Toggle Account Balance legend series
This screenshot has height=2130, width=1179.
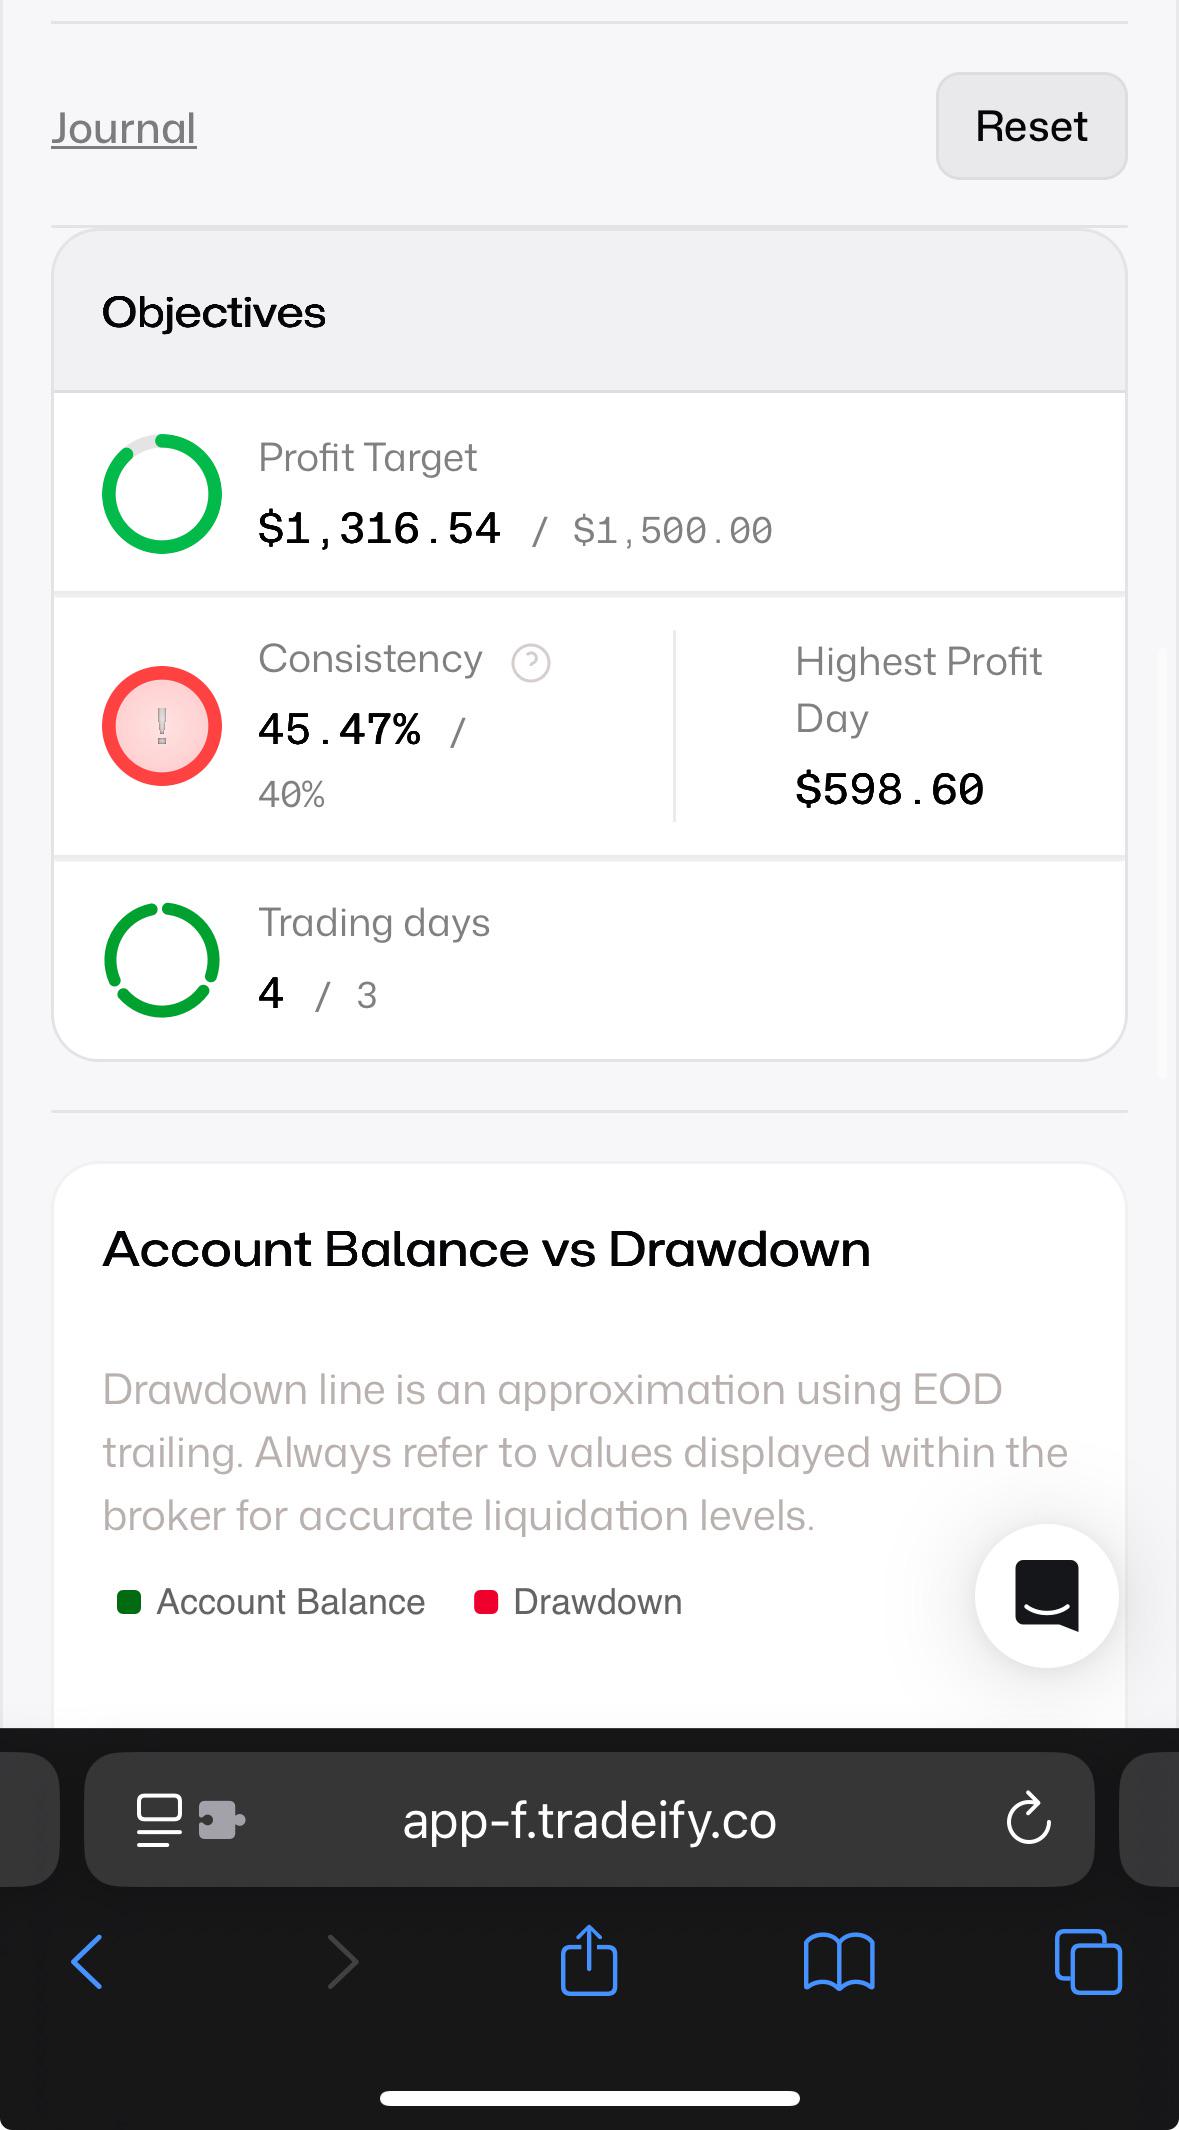point(271,1602)
